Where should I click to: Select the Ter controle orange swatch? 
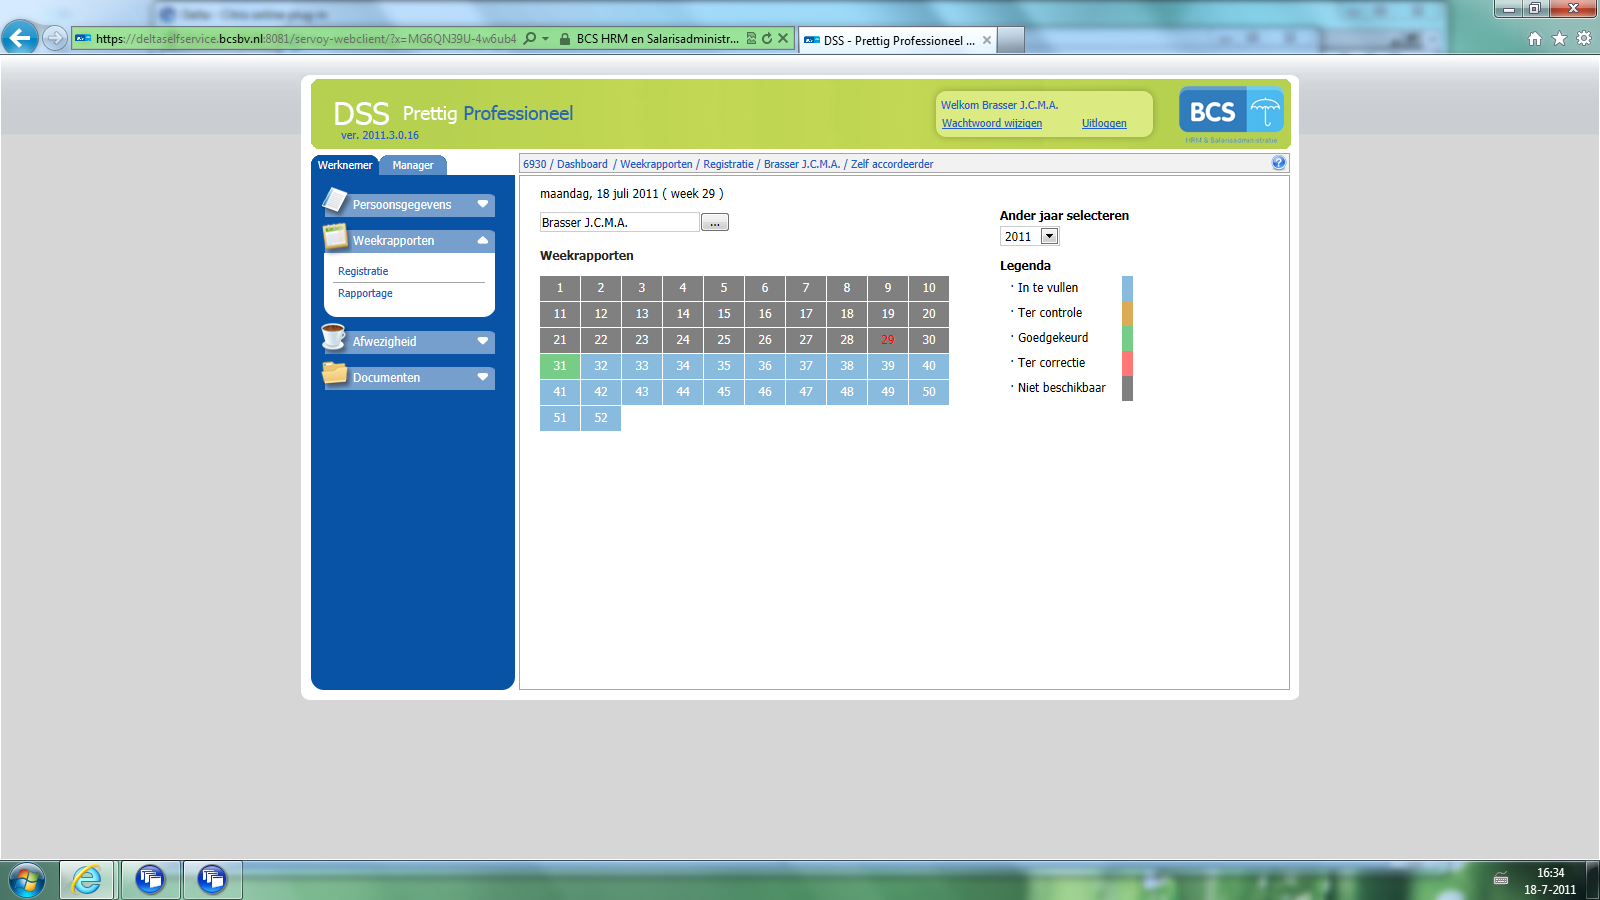(1127, 313)
